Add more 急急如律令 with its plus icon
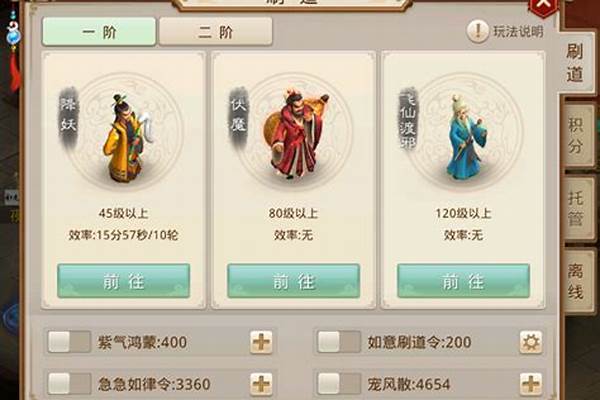Image resolution: width=600 pixels, height=400 pixels. [261, 384]
